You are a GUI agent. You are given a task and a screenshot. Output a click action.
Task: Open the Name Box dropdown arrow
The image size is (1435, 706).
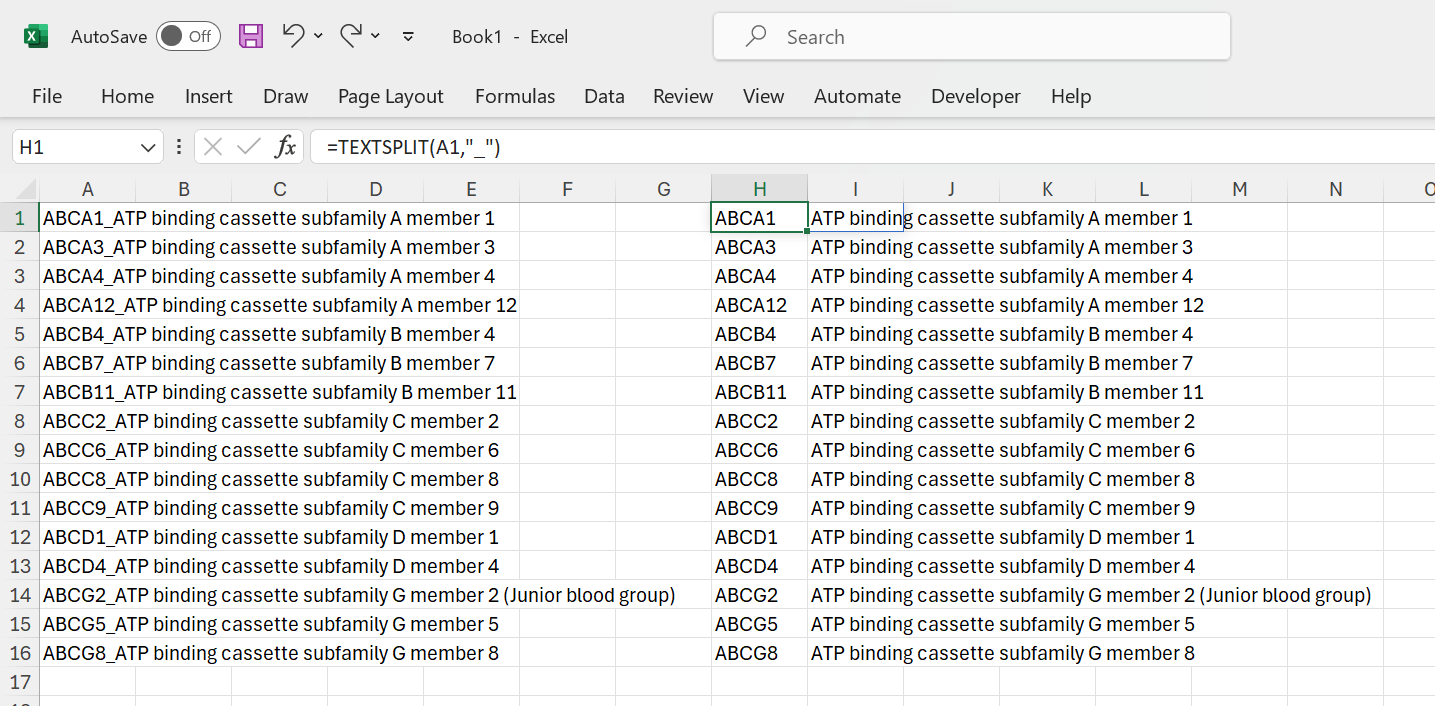coord(148,148)
